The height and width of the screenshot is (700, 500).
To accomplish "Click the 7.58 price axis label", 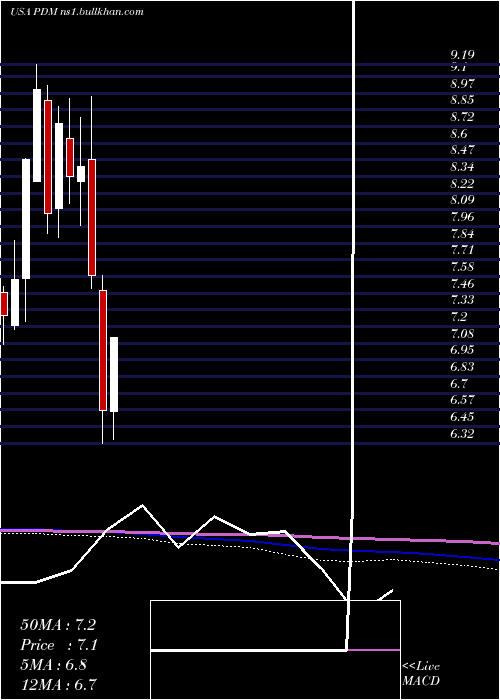I will click(462, 267).
